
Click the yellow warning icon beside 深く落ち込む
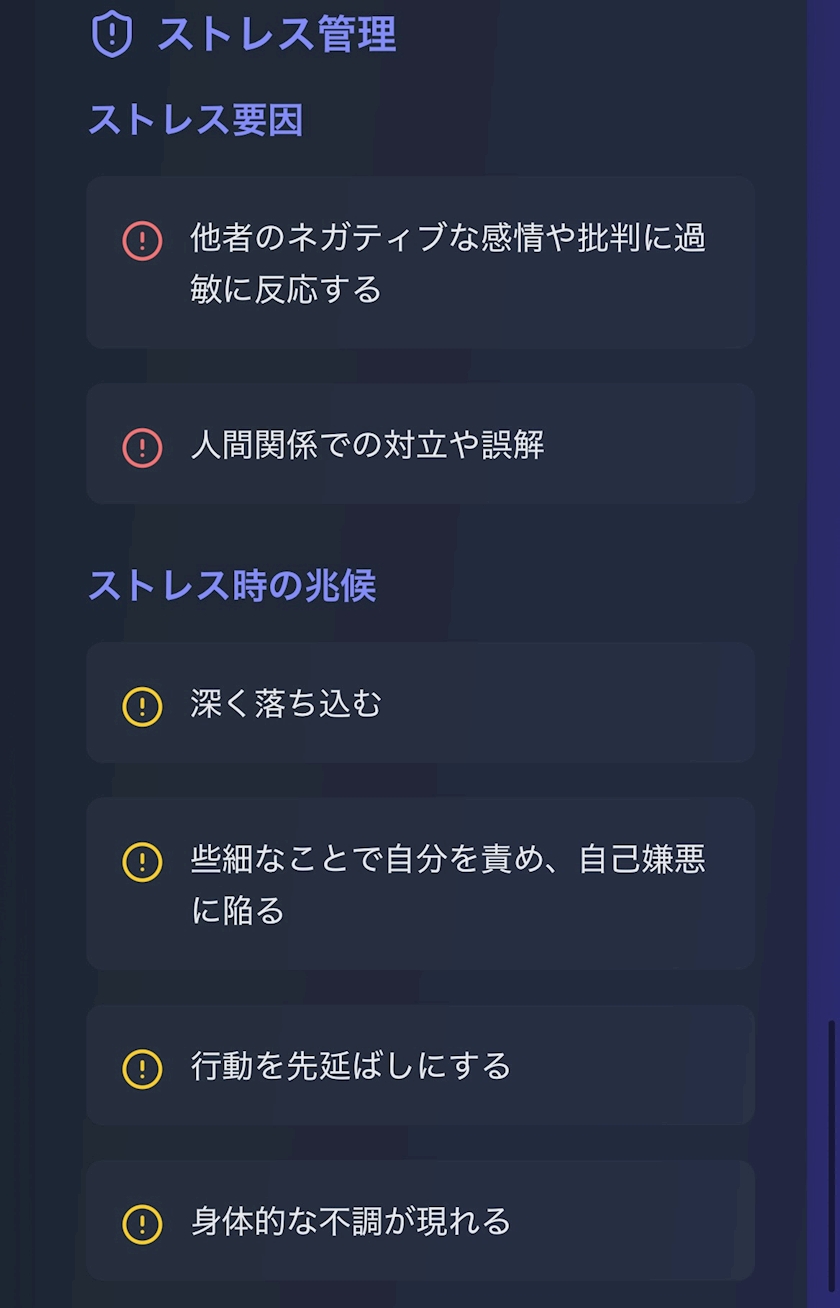click(142, 706)
